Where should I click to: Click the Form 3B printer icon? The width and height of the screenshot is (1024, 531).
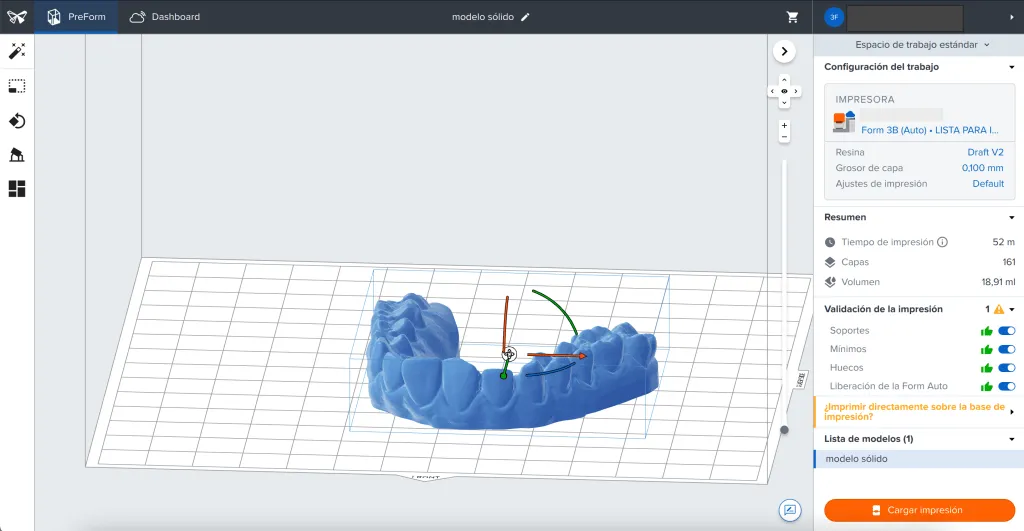tap(844, 122)
